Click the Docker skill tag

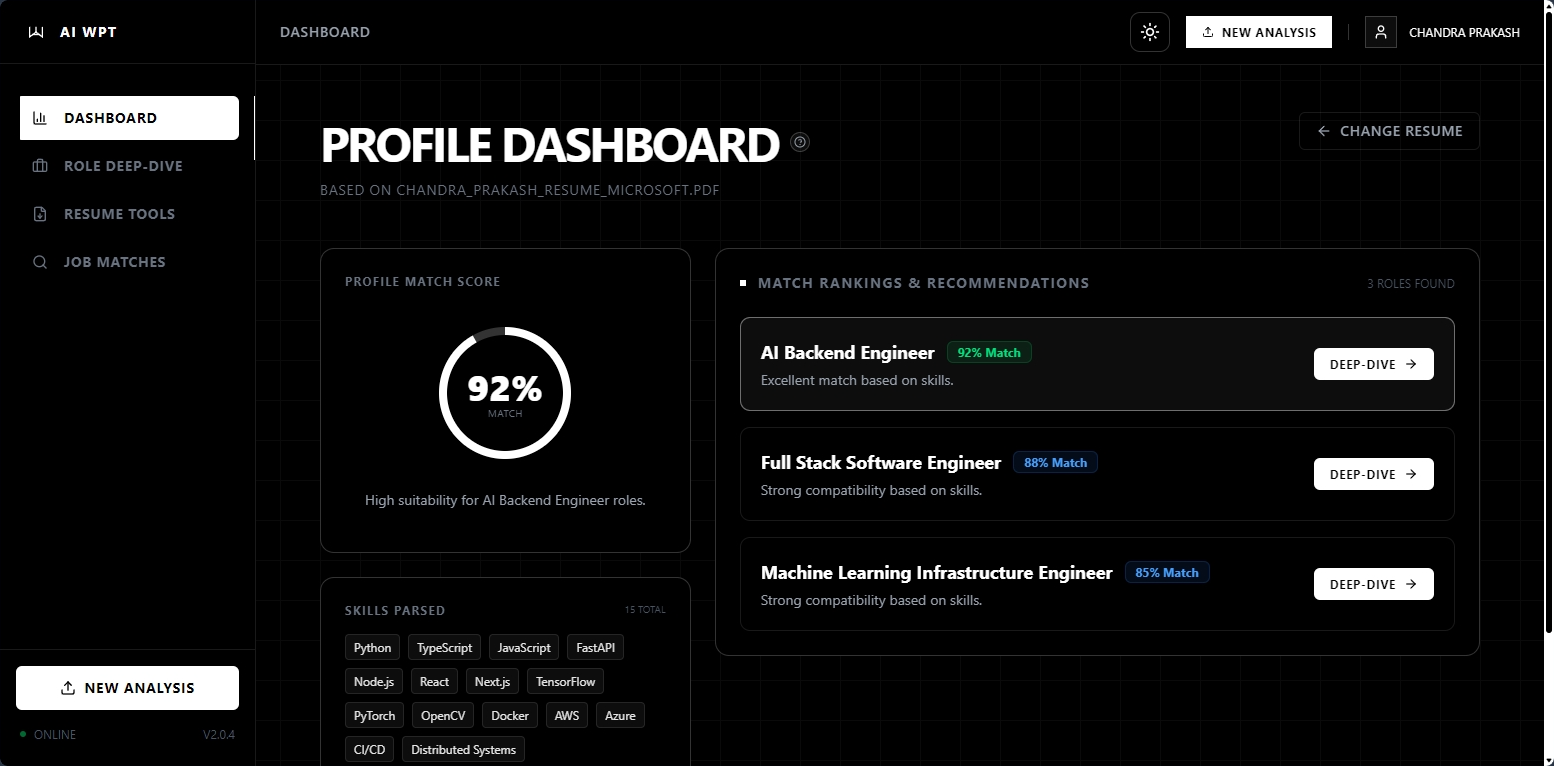[510, 716]
